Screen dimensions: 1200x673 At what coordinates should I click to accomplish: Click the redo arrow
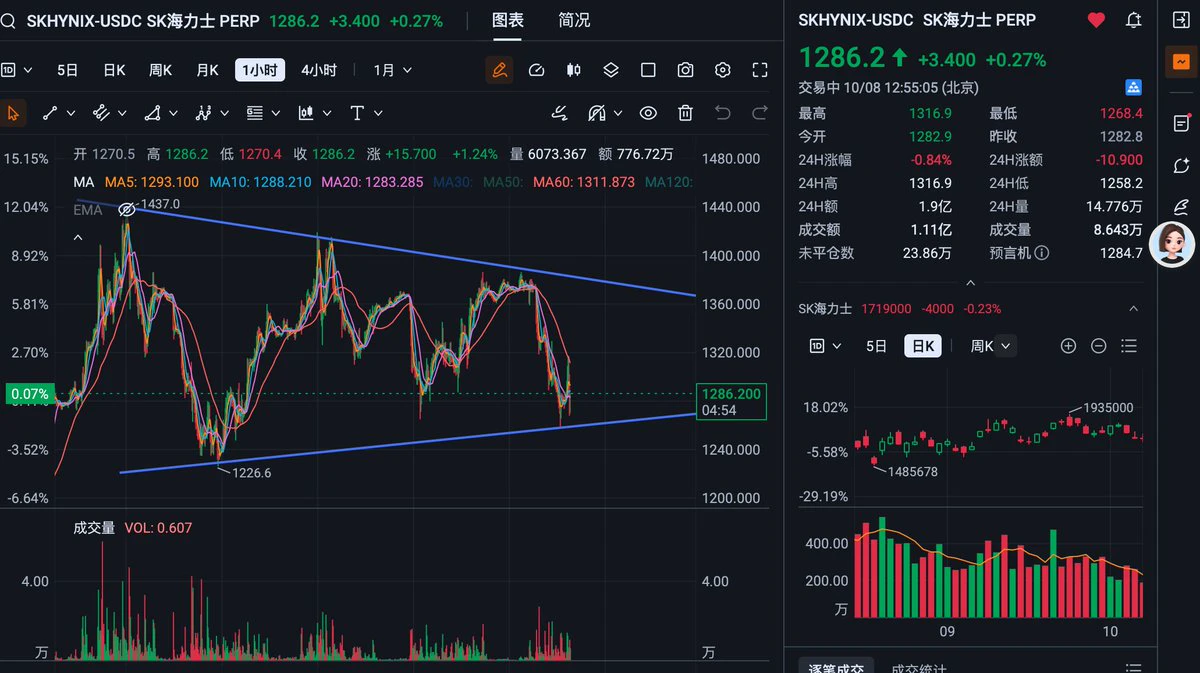(760, 113)
